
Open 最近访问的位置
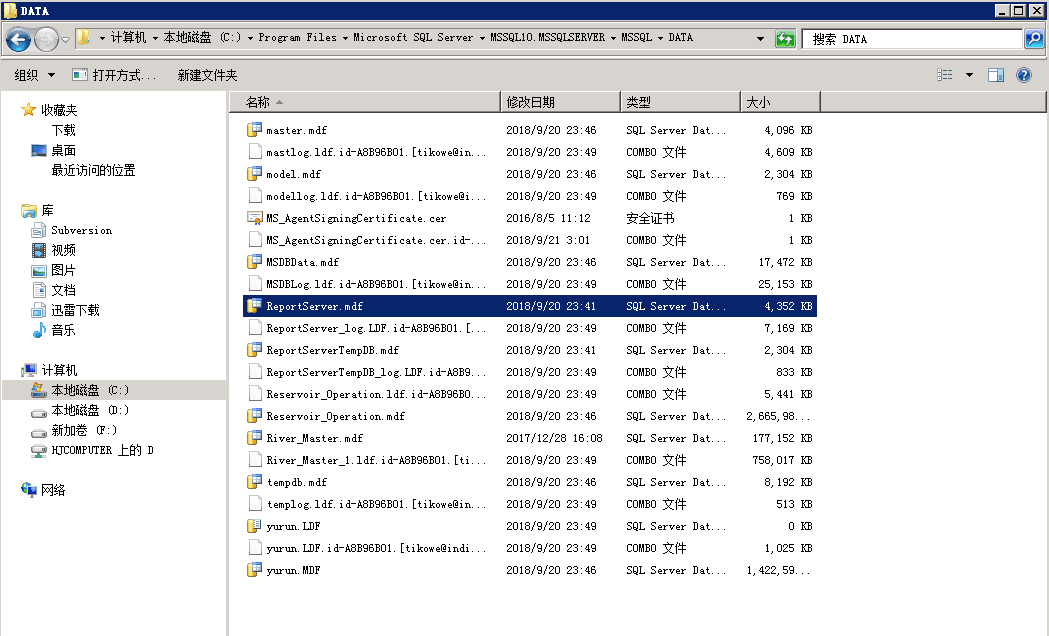pos(93,170)
